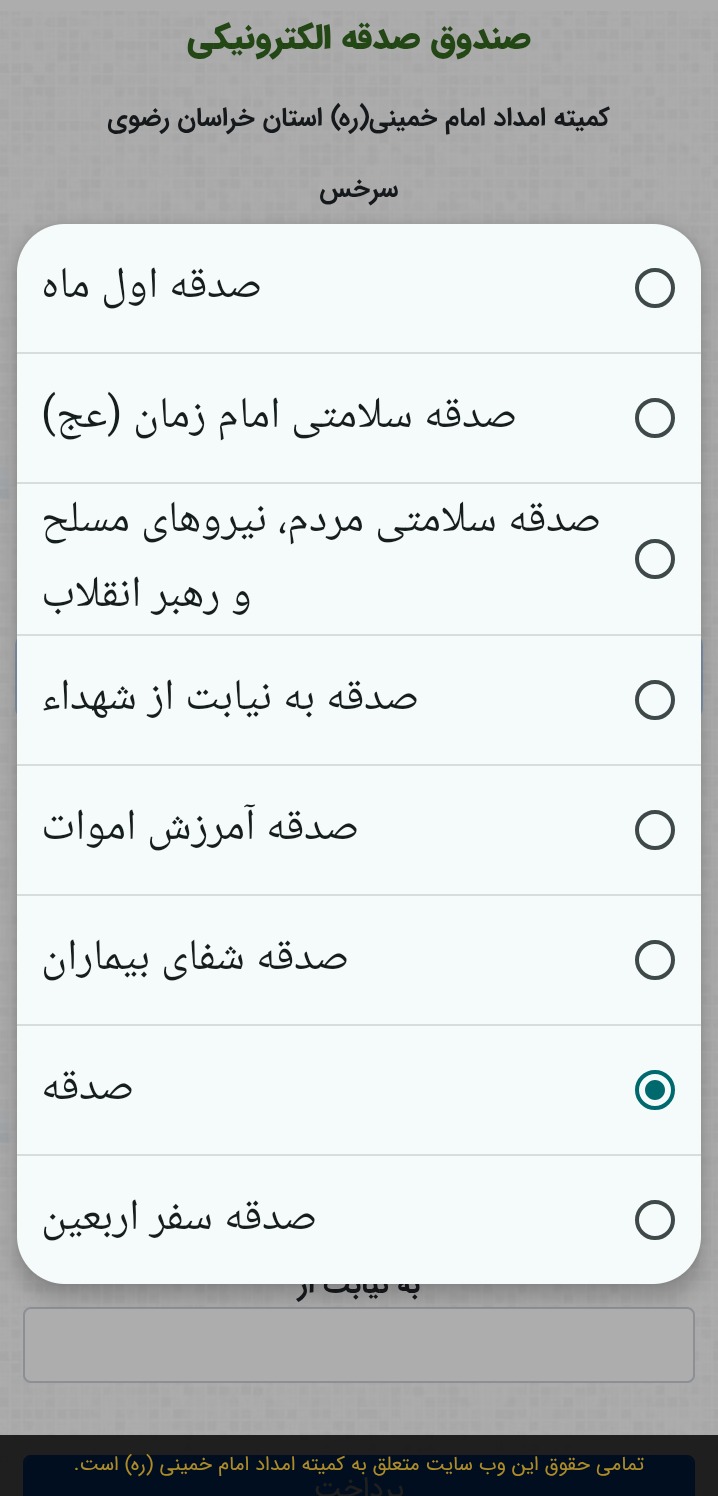Select the radio button for صدقه اول ماه
Screen dimensions: 718x1496
tap(654, 289)
